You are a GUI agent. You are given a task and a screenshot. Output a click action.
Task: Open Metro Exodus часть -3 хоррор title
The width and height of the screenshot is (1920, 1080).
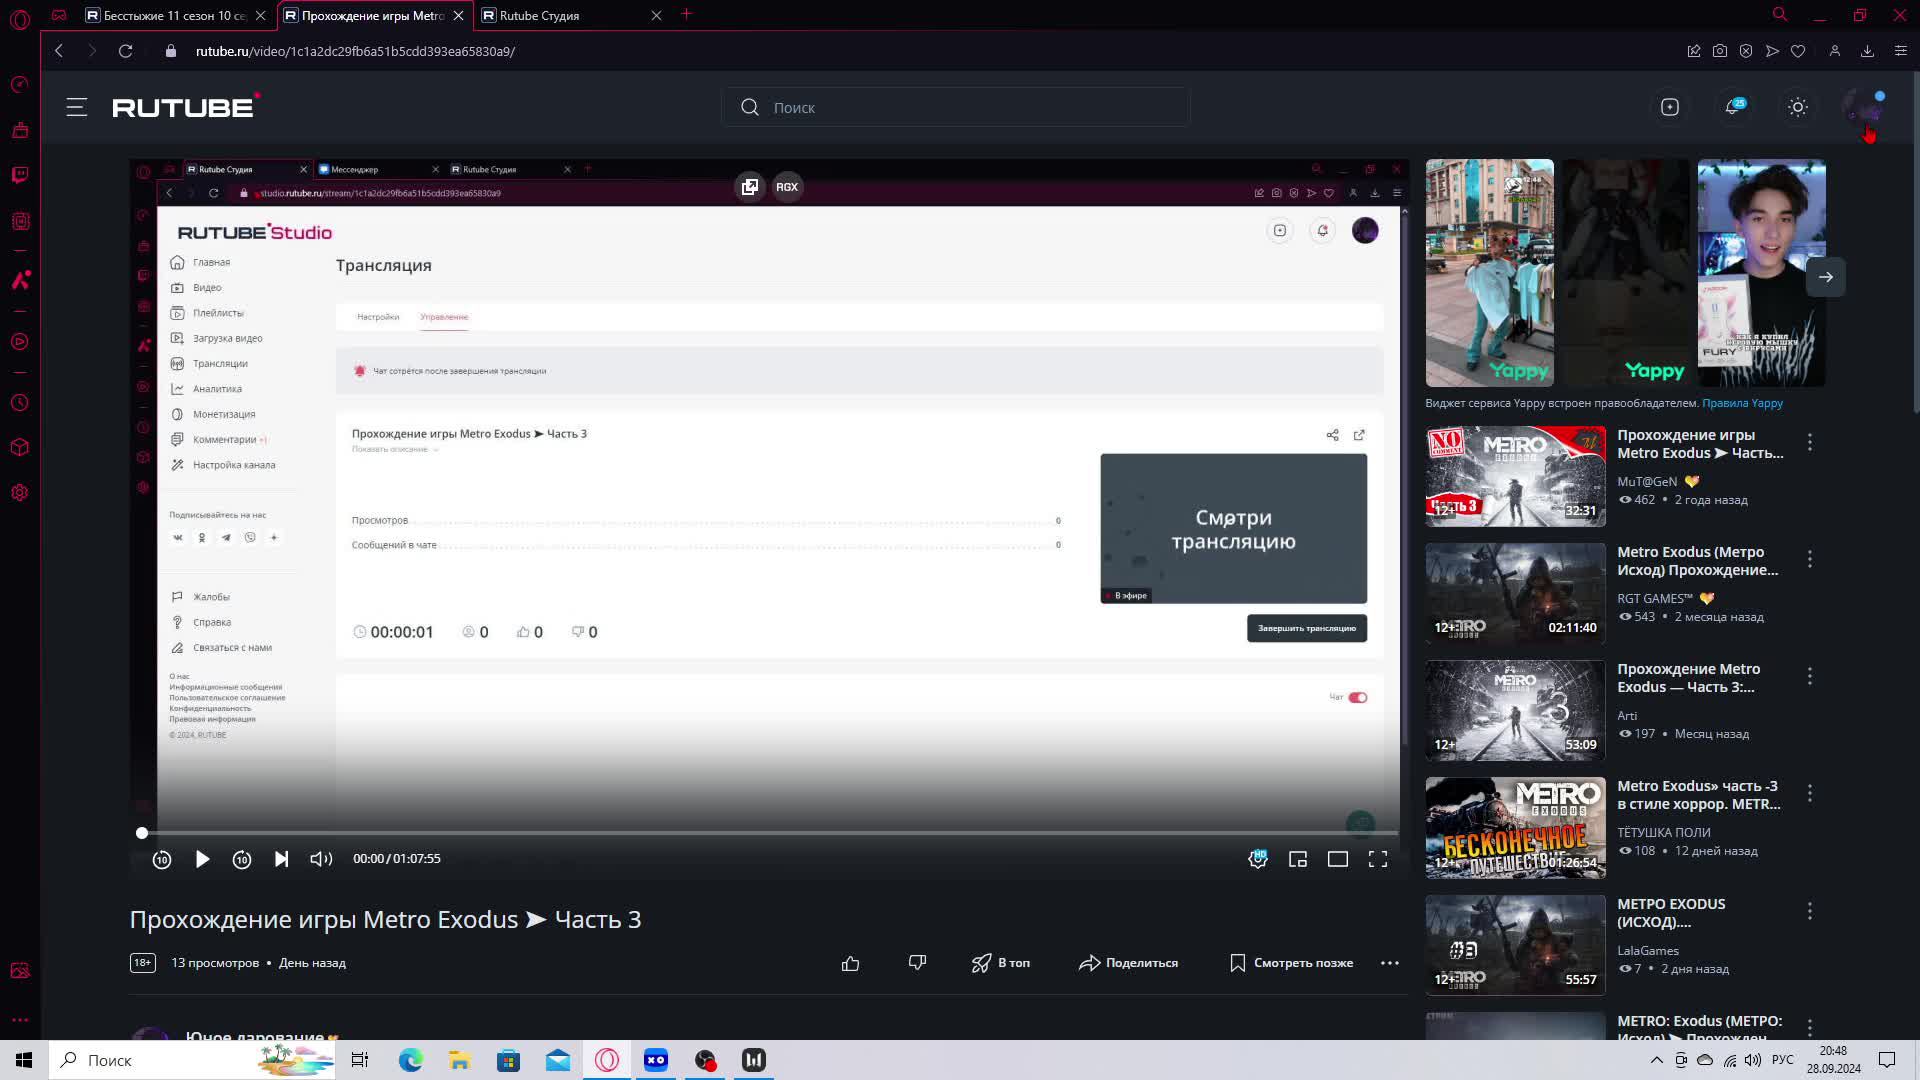point(1698,795)
